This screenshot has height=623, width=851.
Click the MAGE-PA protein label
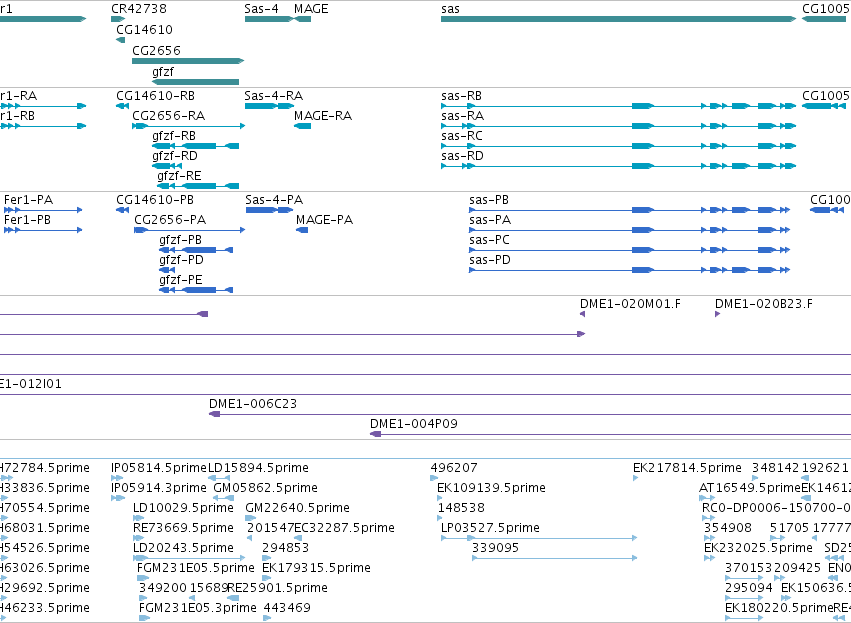[x=325, y=220]
